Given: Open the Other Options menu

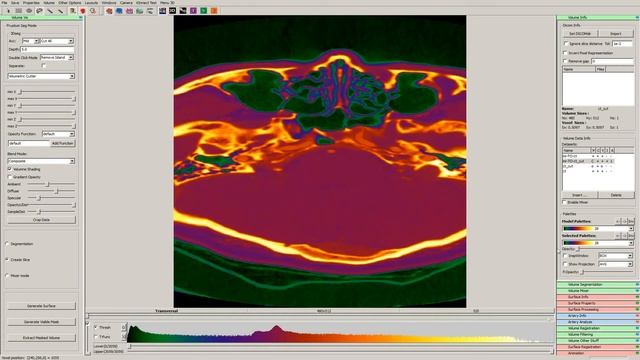Looking at the screenshot, I should point(70,3).
